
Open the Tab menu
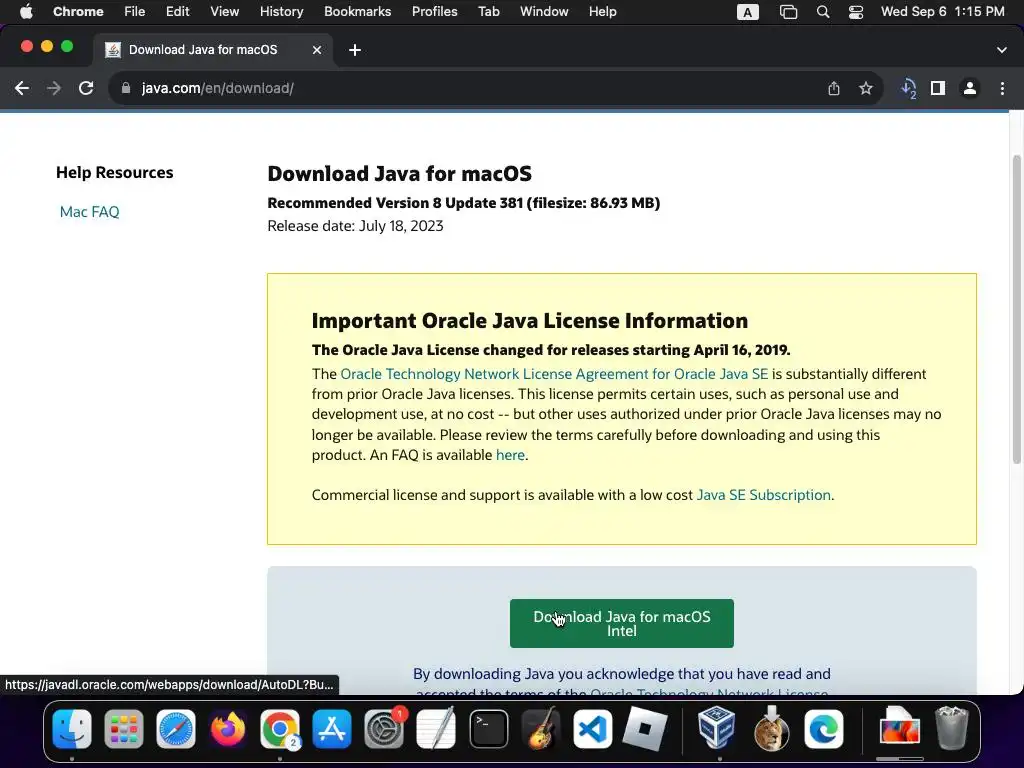coord(488,12)
